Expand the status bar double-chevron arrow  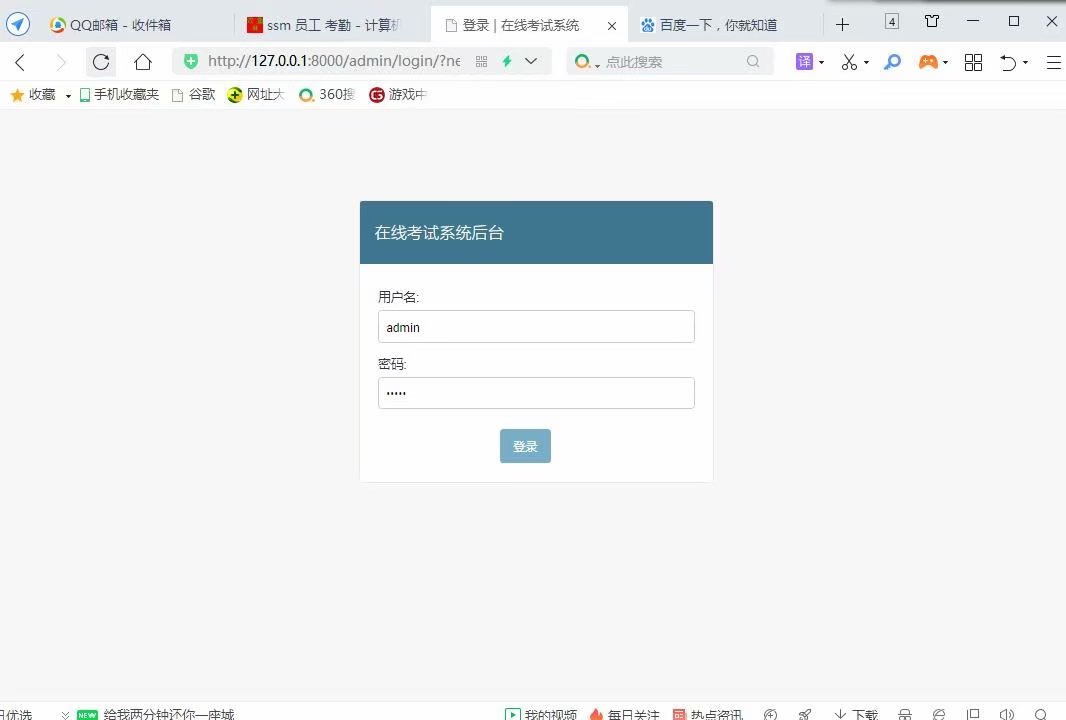coord(65,715)
